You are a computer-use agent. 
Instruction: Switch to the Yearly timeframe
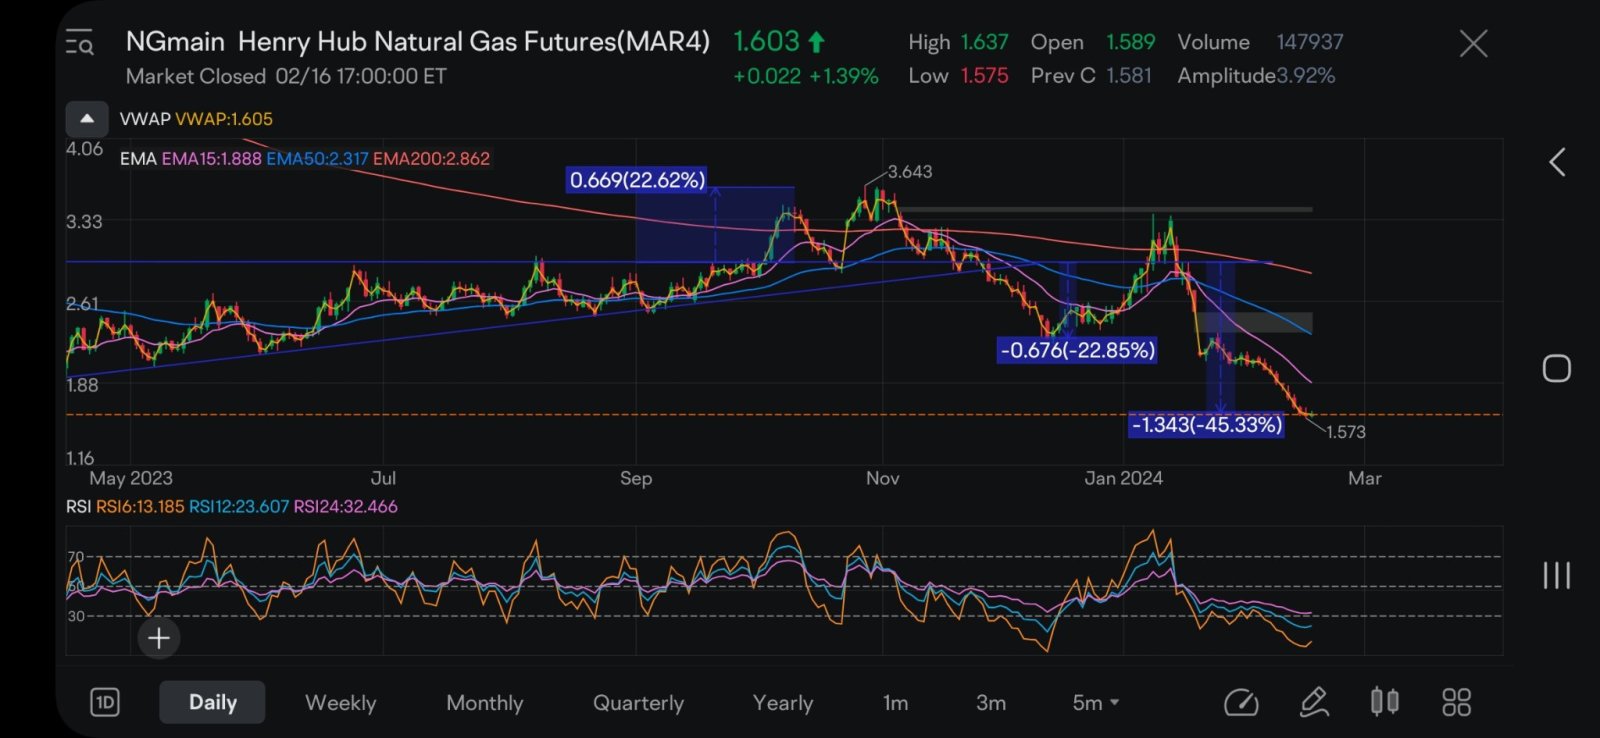coord(782,703)
